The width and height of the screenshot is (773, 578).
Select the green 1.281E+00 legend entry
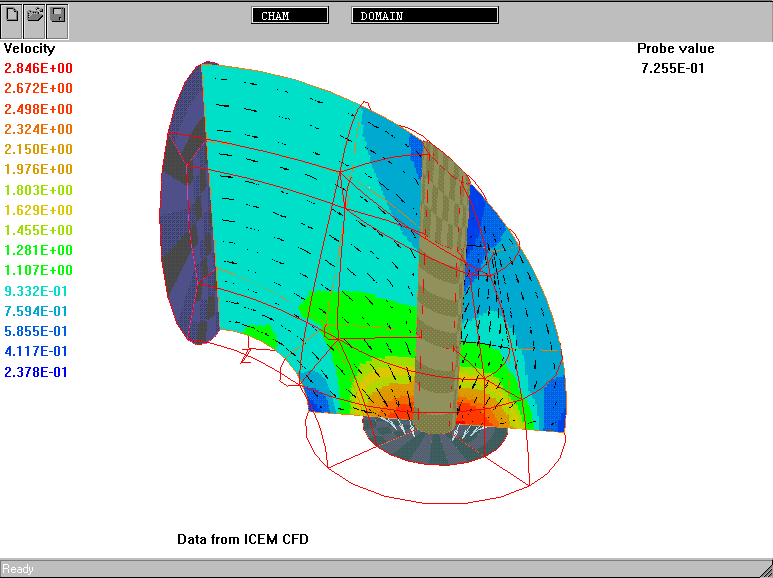click(x=39, y=250)
